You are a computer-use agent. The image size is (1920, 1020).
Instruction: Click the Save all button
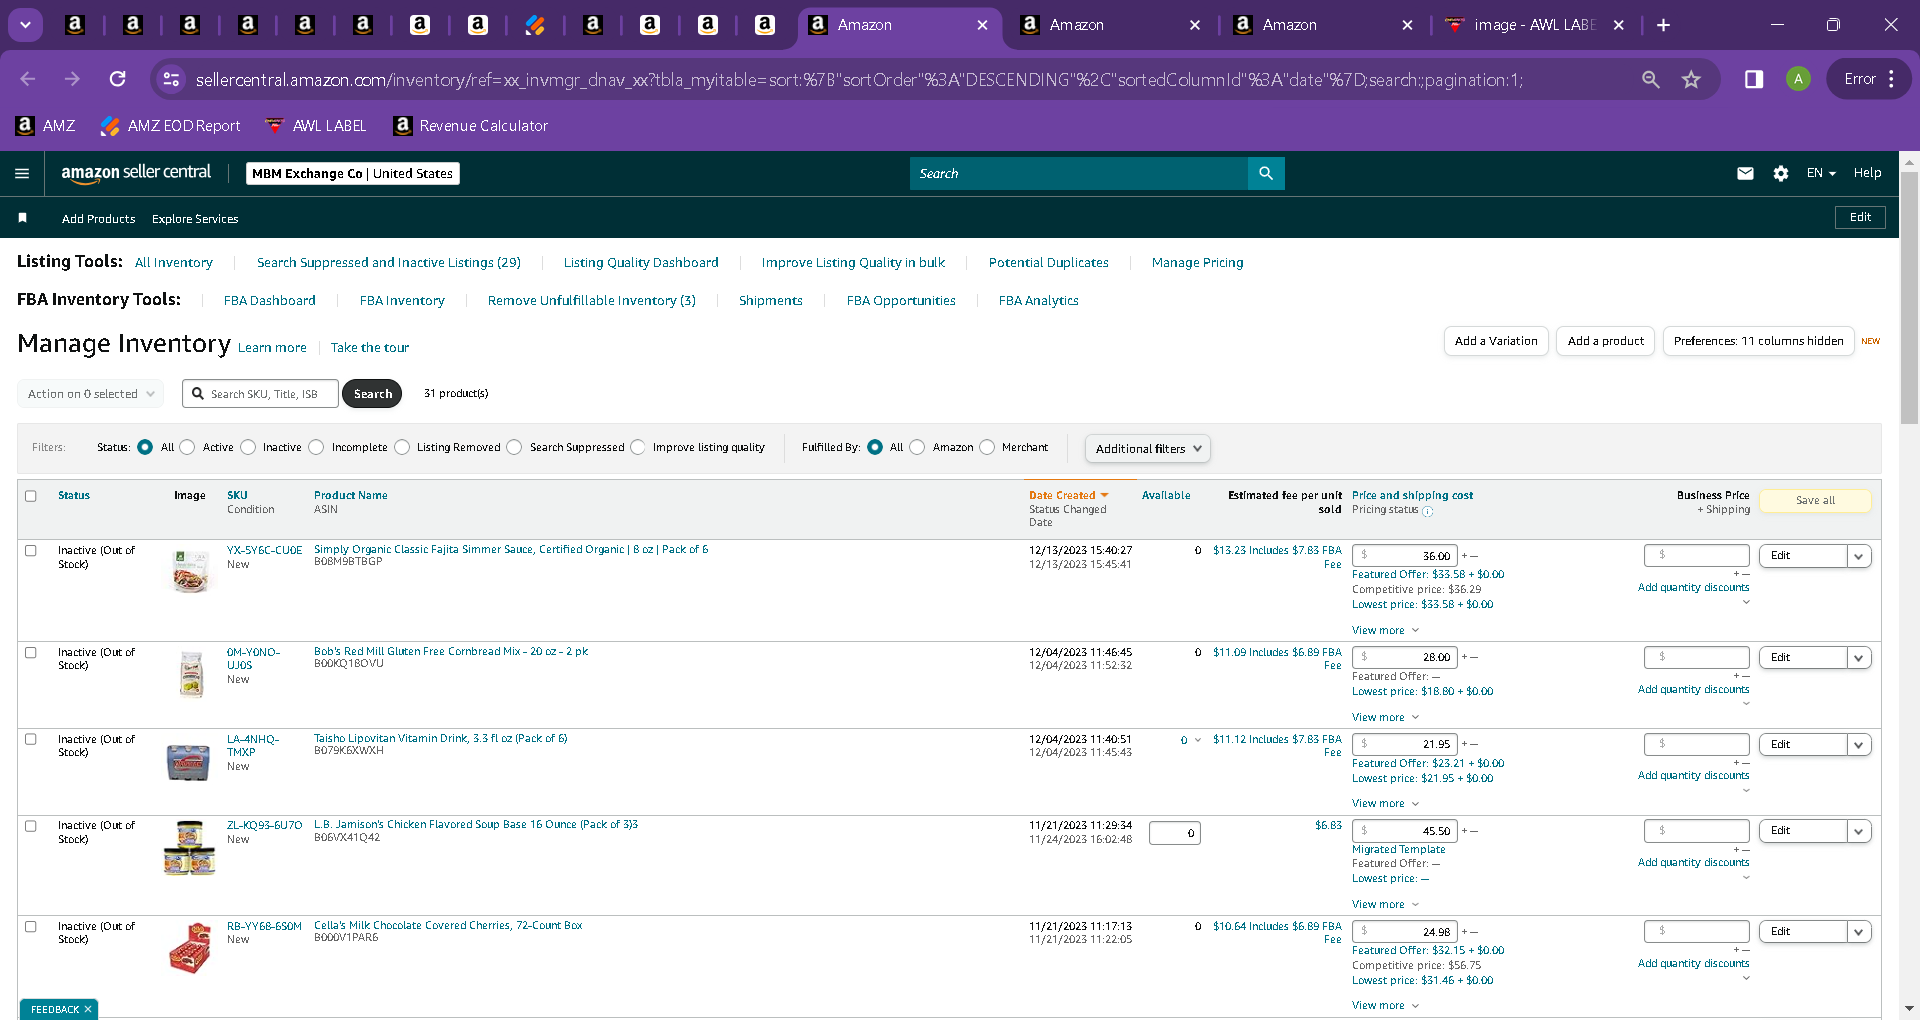click(x=1815, y=500)
